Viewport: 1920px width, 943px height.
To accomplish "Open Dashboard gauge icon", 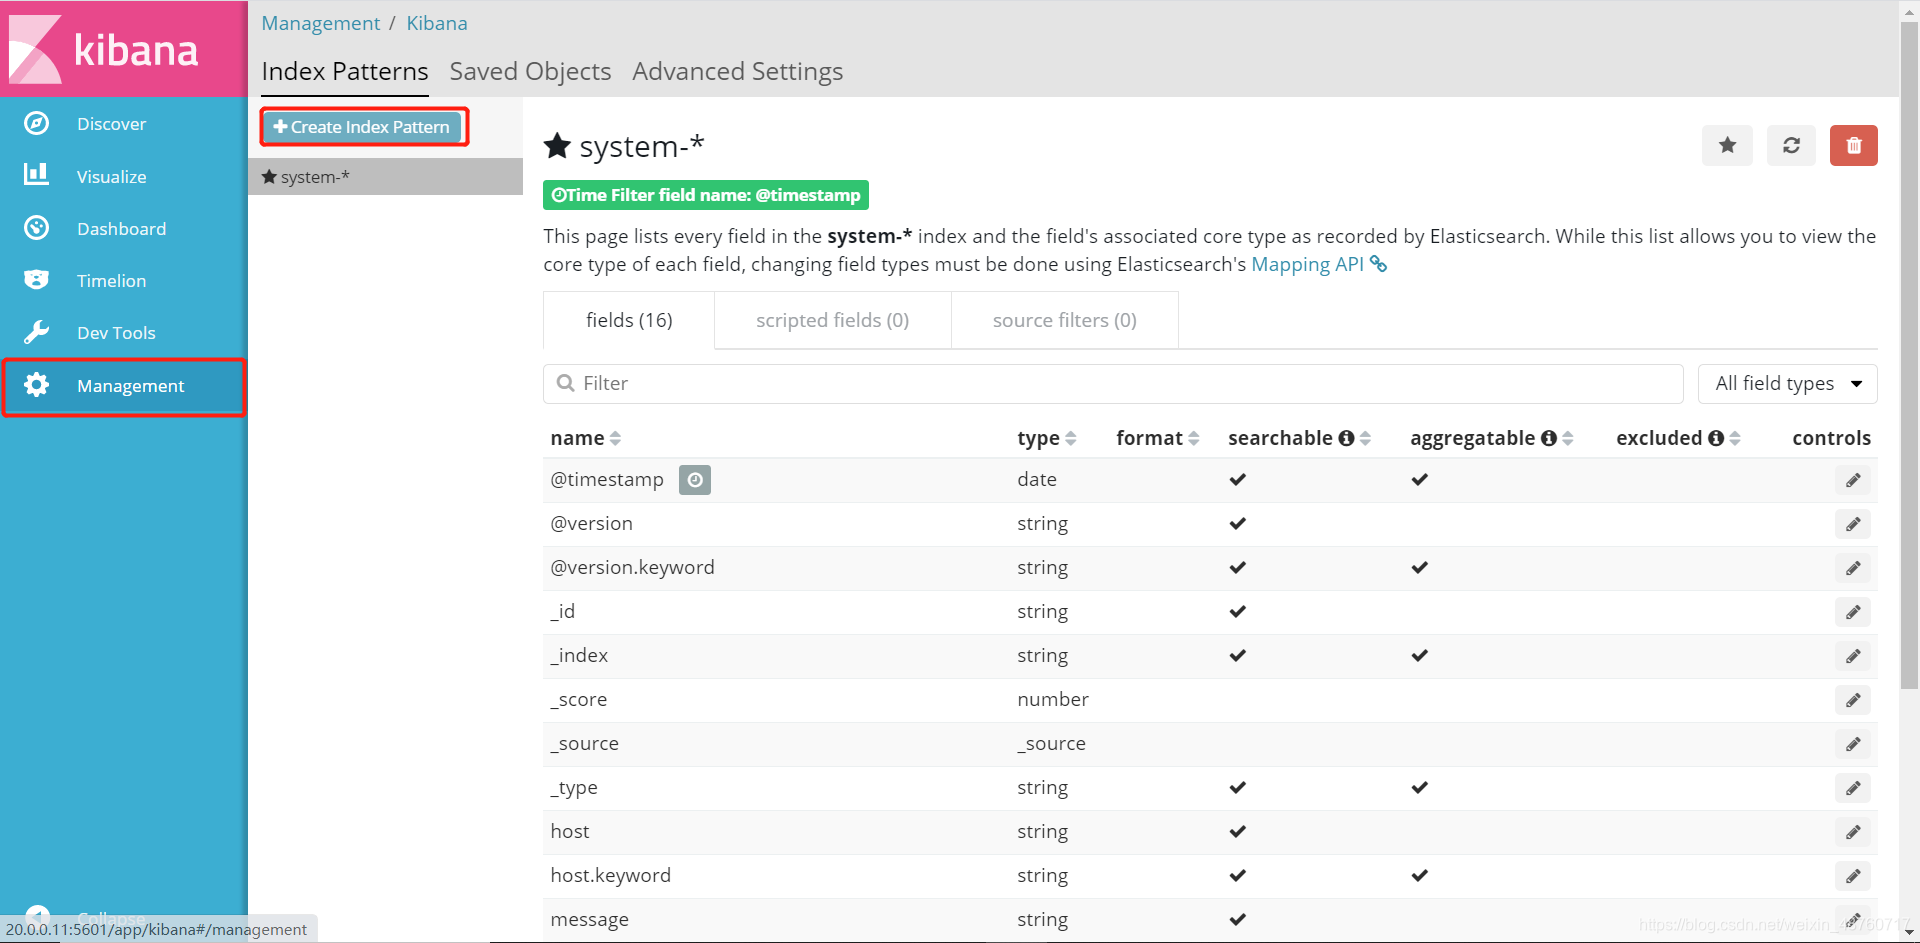I will tap(37, 228).
